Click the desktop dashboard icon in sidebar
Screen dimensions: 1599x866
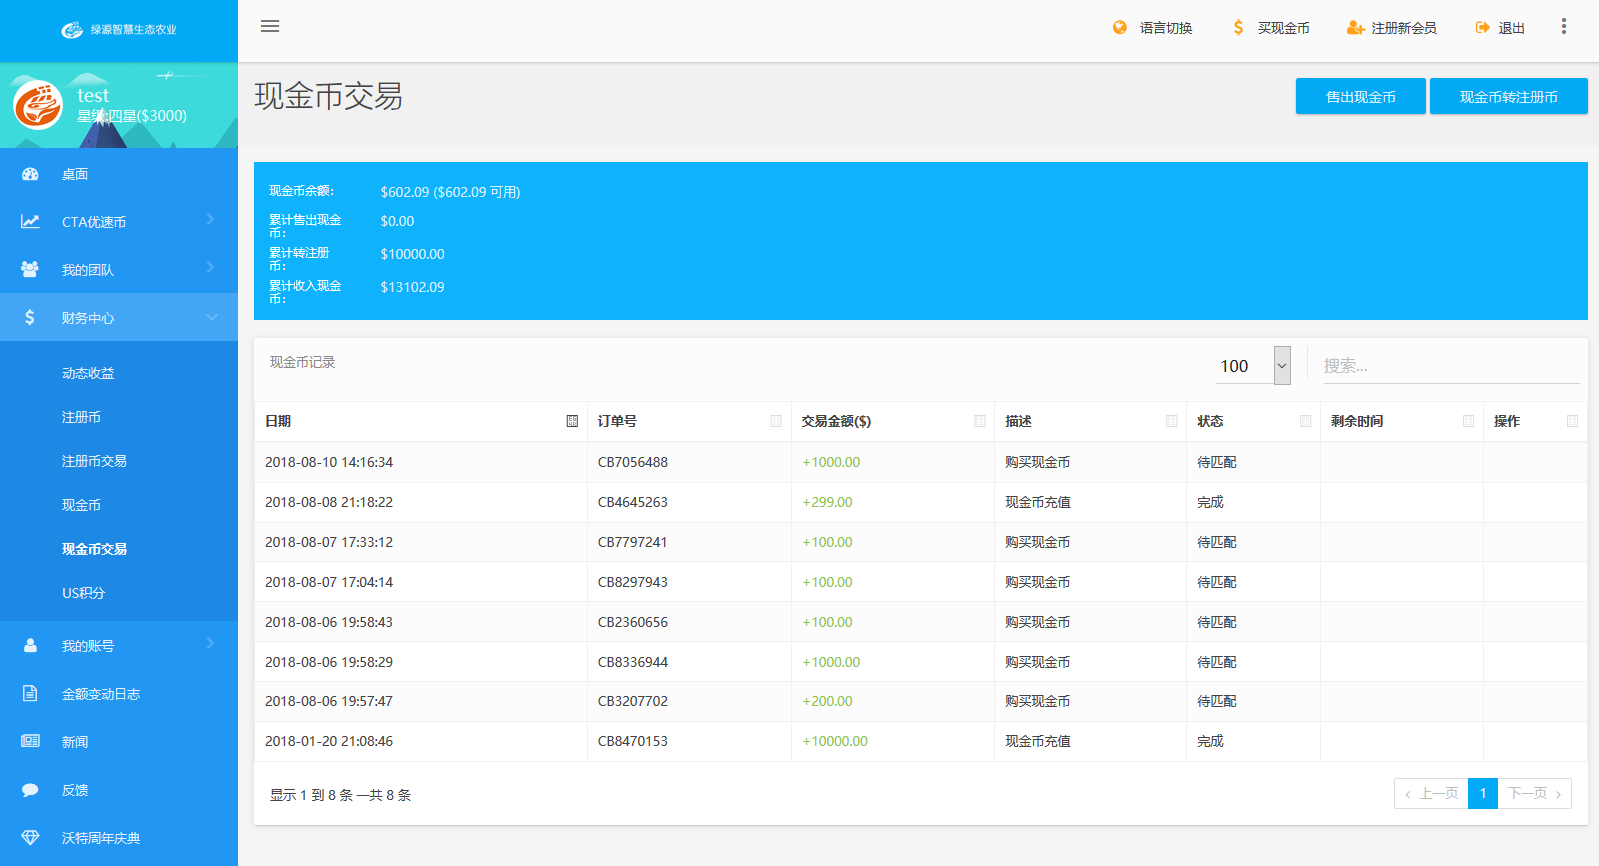(30, 174)
